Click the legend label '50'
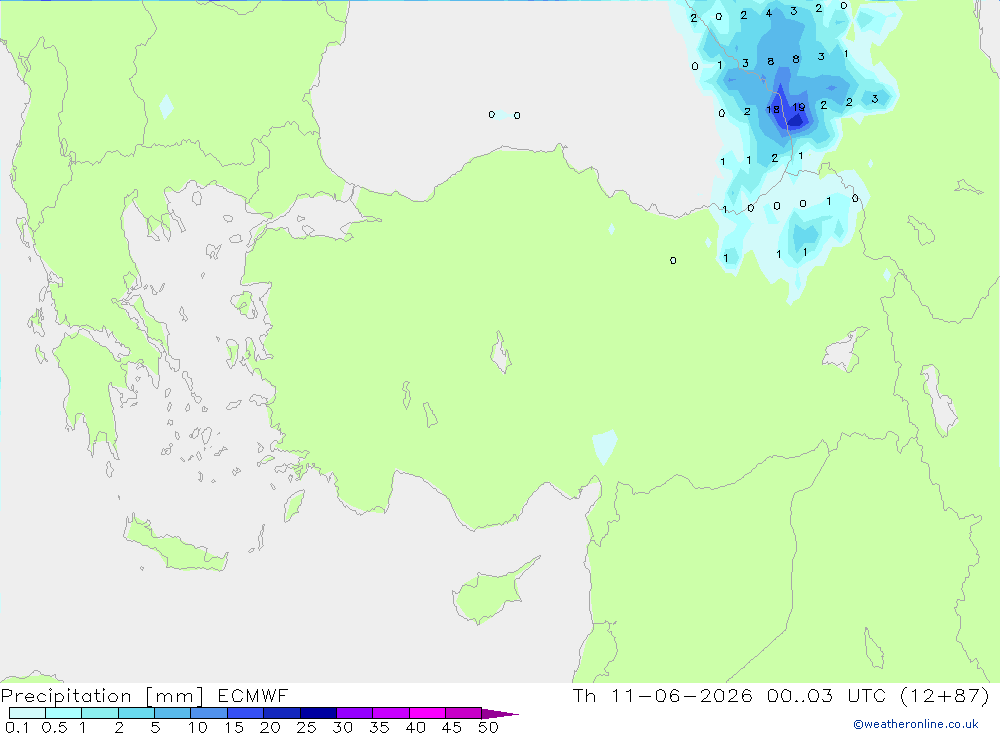Screen dimensions: 1000x733 coord(488,727)
